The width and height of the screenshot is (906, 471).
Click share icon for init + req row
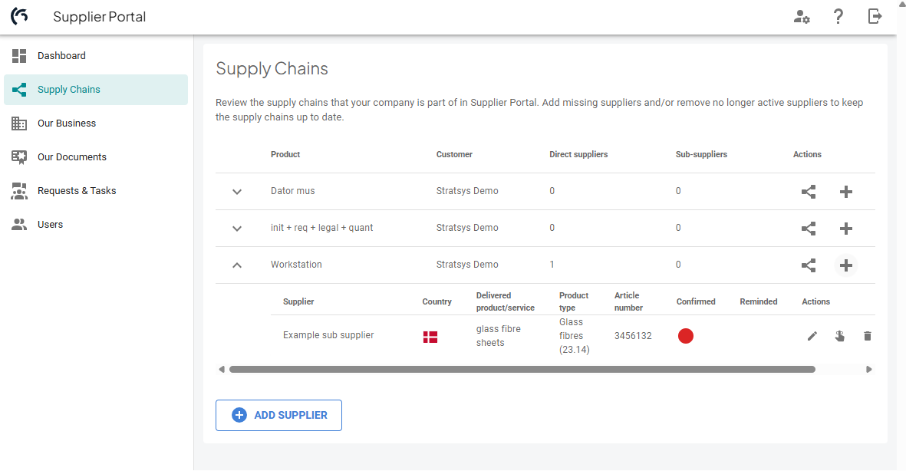[x=808, y=228]
